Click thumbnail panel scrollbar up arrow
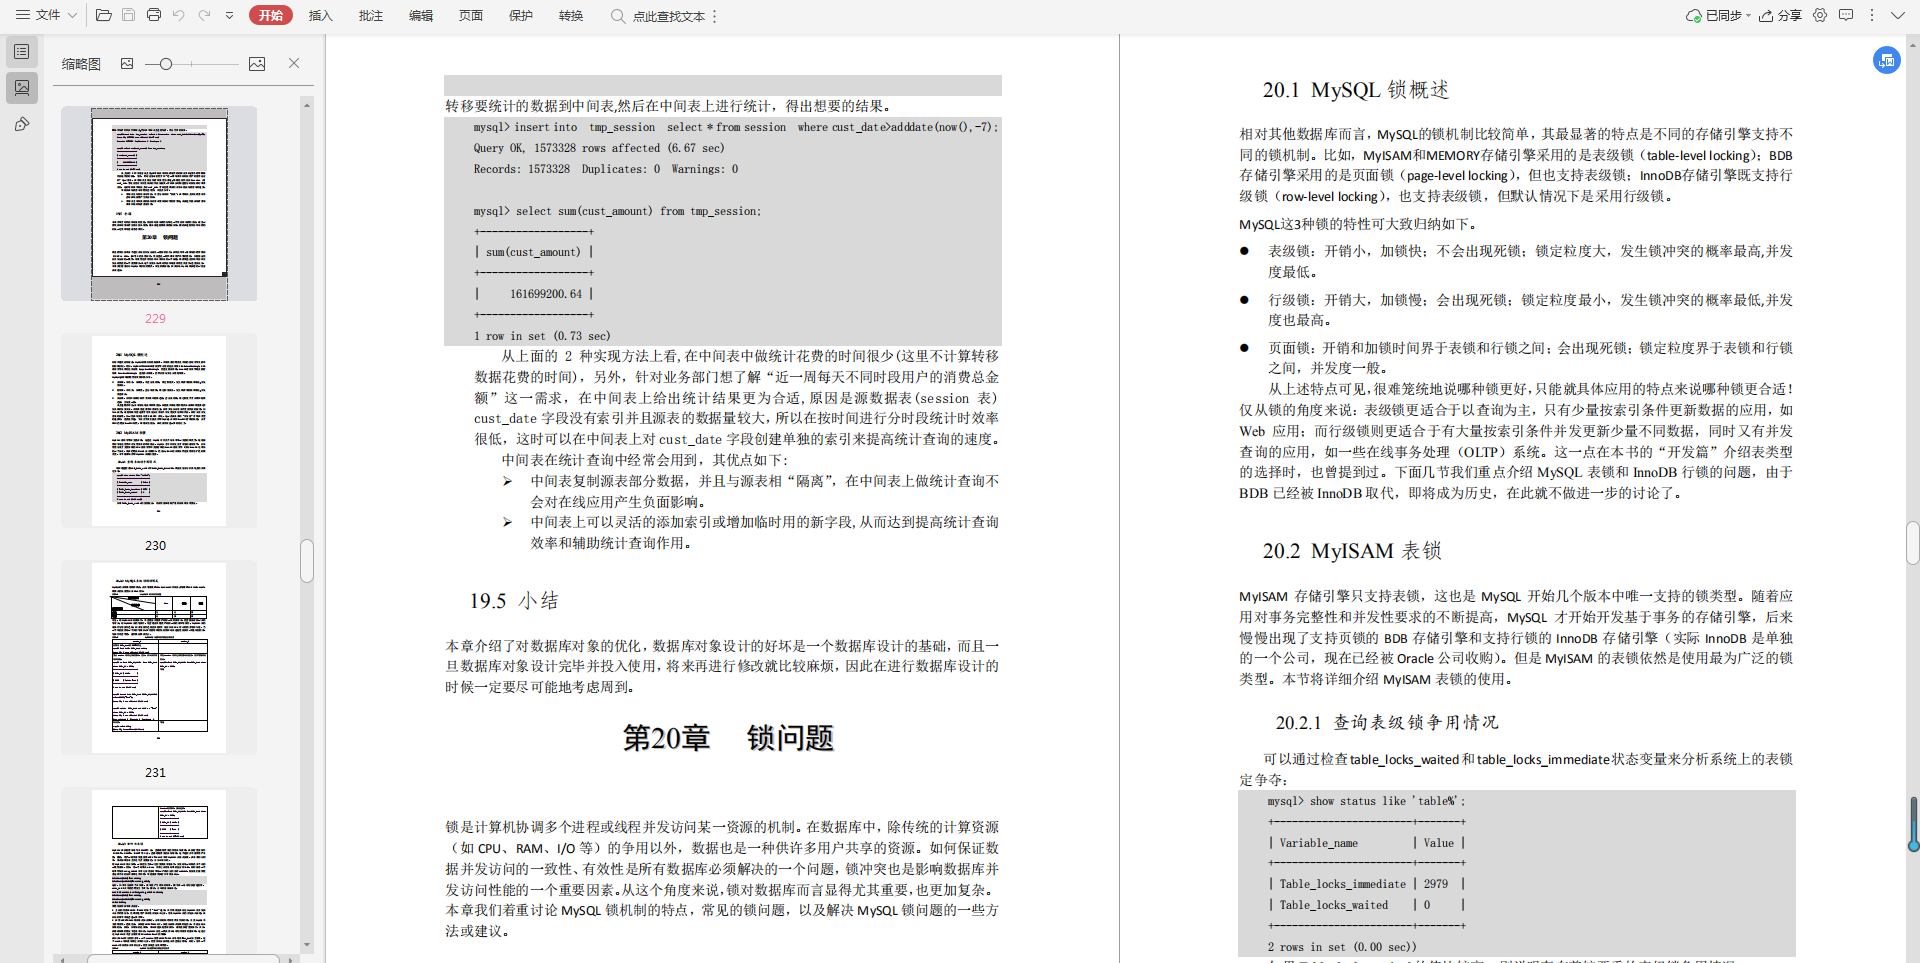 (307, 104)
